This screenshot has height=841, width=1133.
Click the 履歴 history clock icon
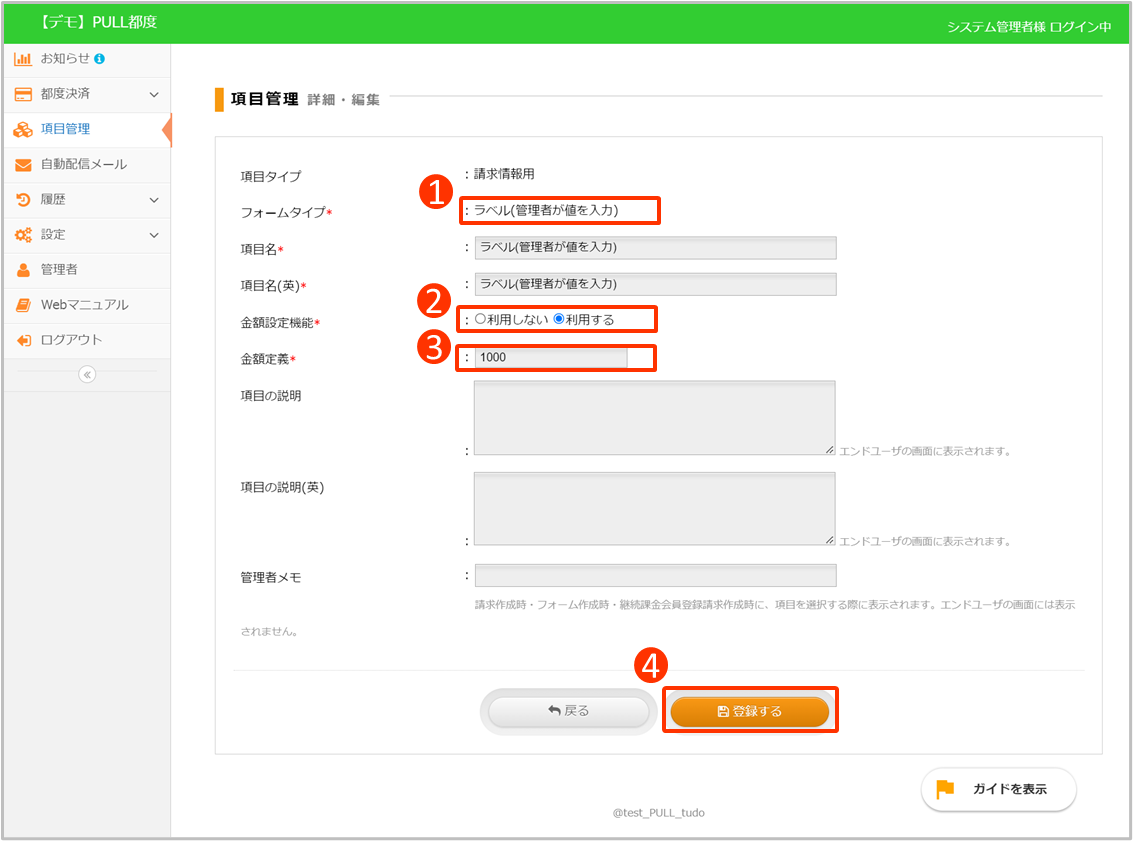point(23,200)
